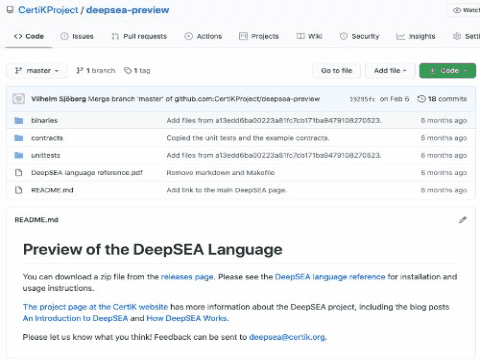This screenshot has height=360, width=480.
Task: Click the 'Preview of the DeepSEA Language' heading
Action: (x=153, y=249)
